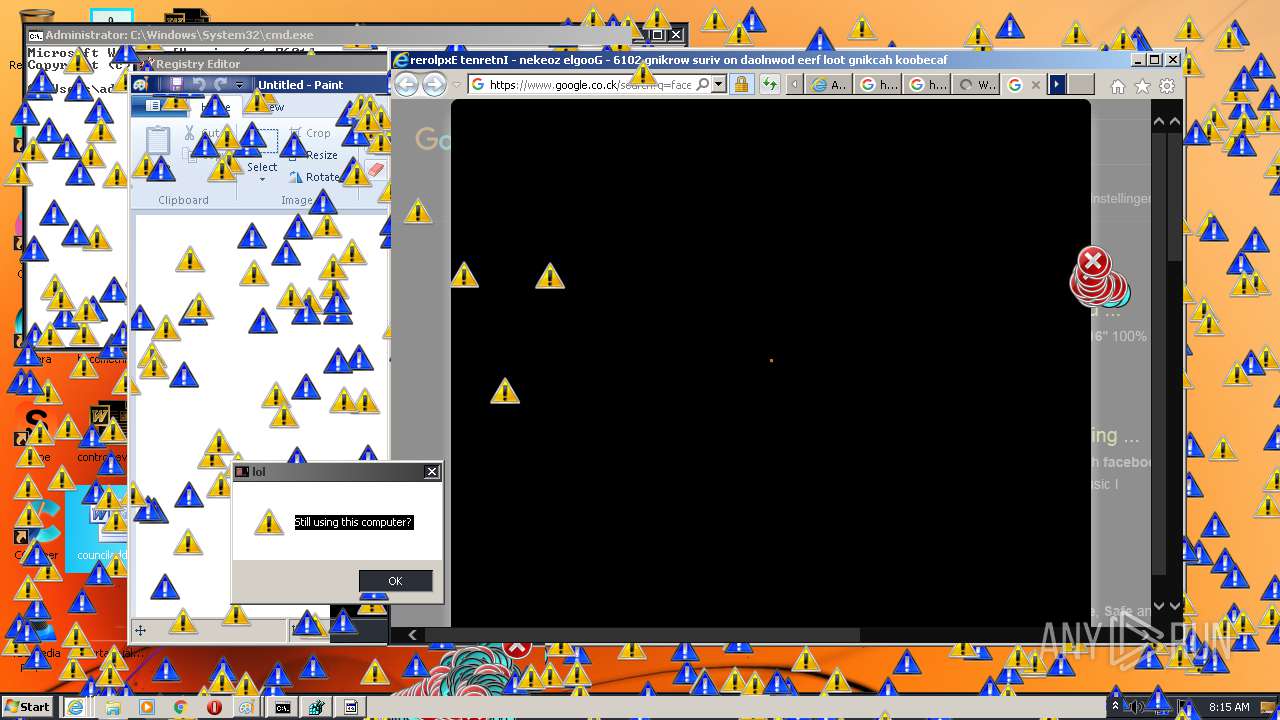The width and height of the screenshot is (1280, 720).
Task: Switch to cmd.exe via taskbar button
Action: pyautogui.click(x=283, y=707)
